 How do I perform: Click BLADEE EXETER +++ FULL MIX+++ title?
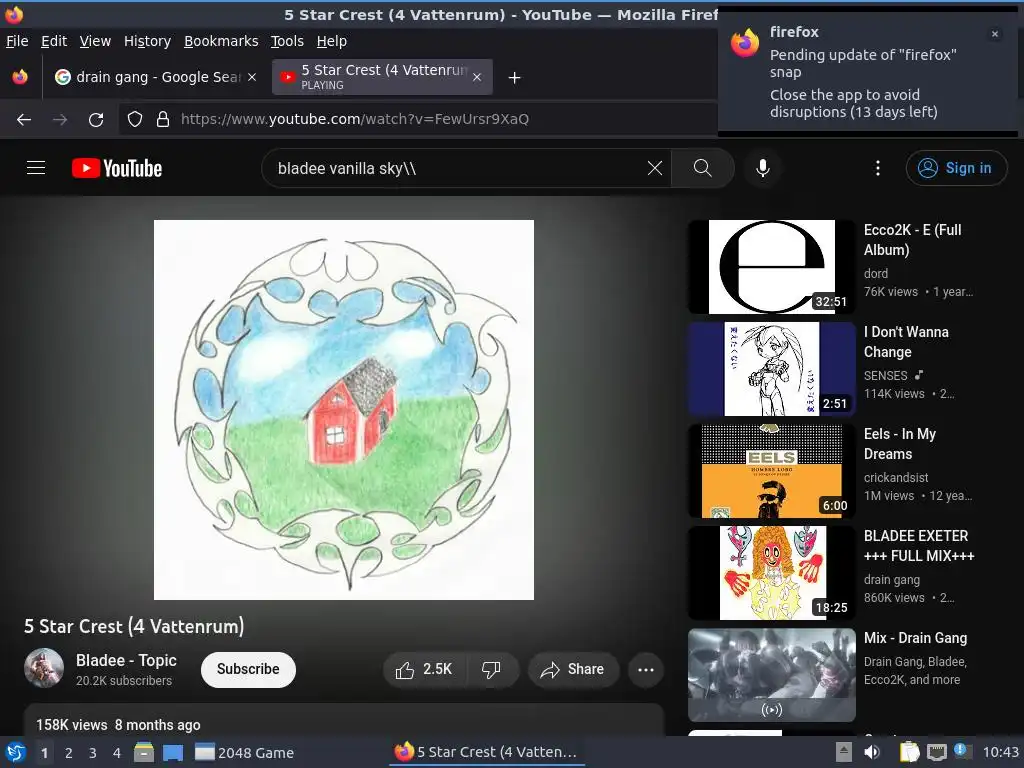tap(919, 545)
